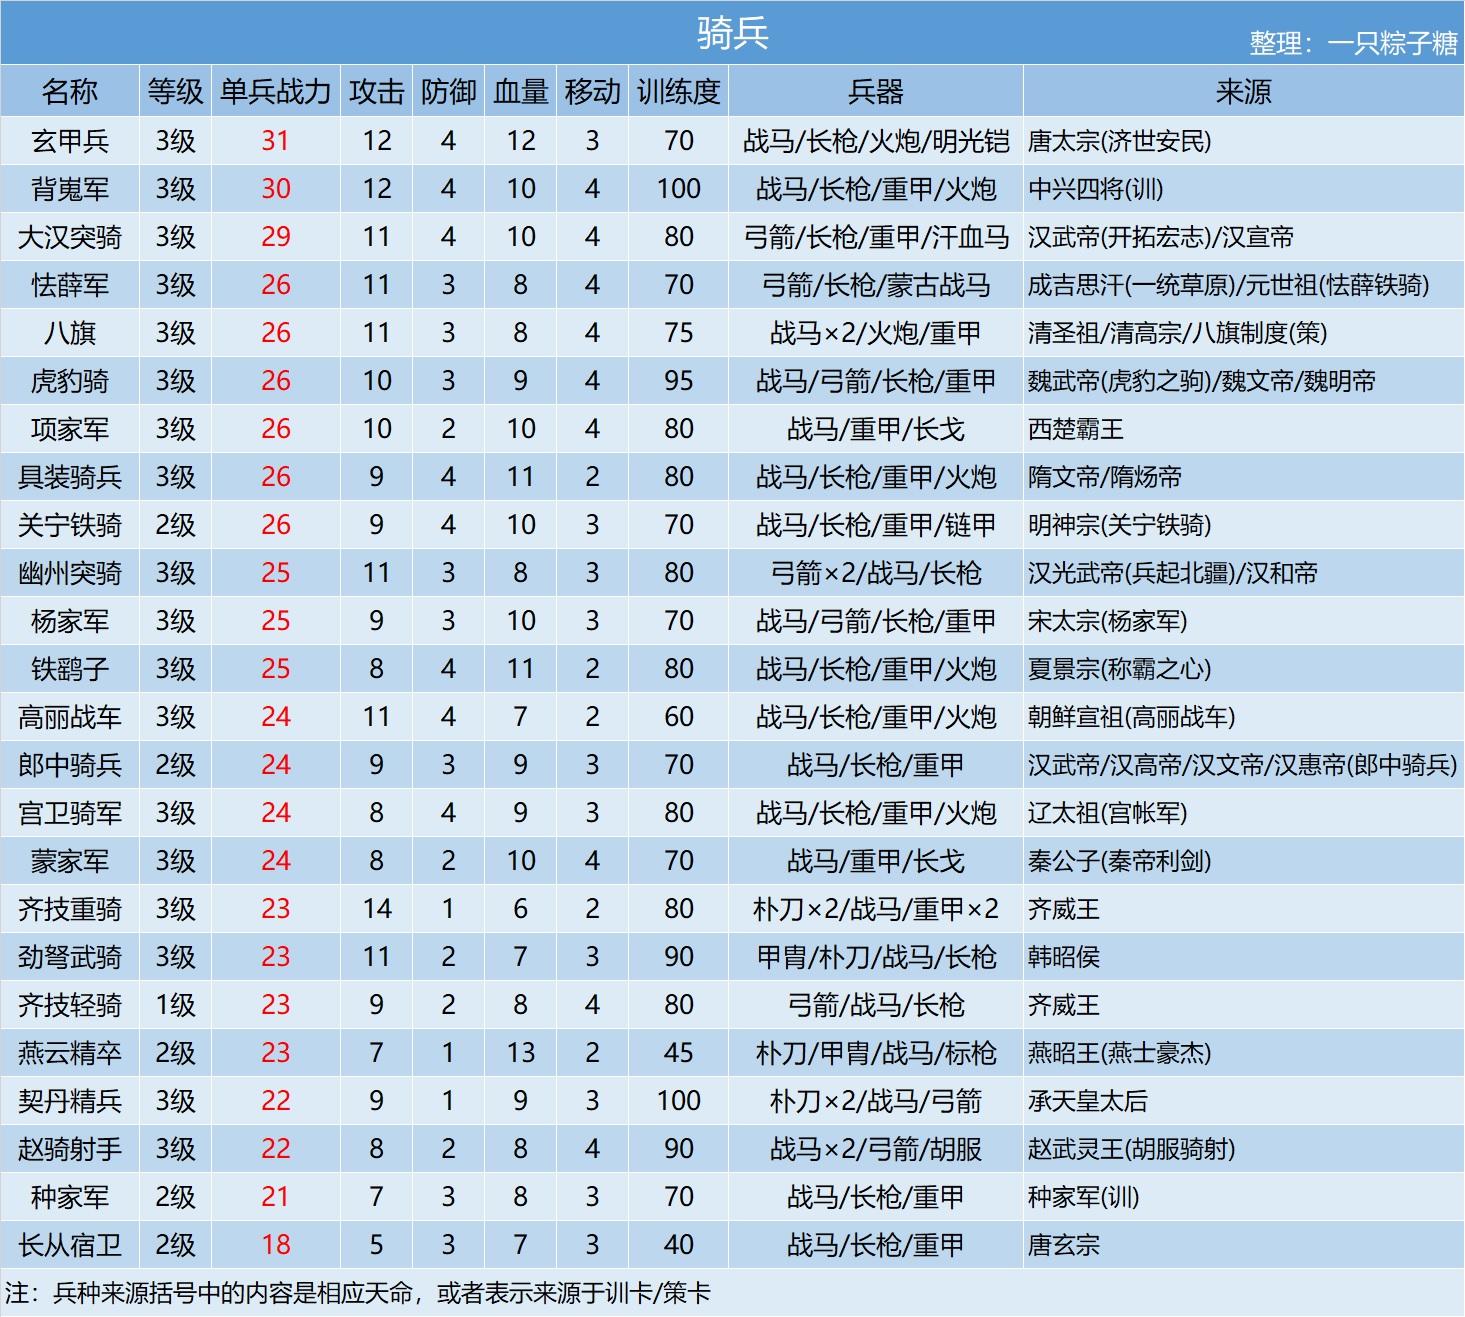Click the 背嵬军 row name
This screenshot has height=1317, width=1465.
tap(71, 188)
